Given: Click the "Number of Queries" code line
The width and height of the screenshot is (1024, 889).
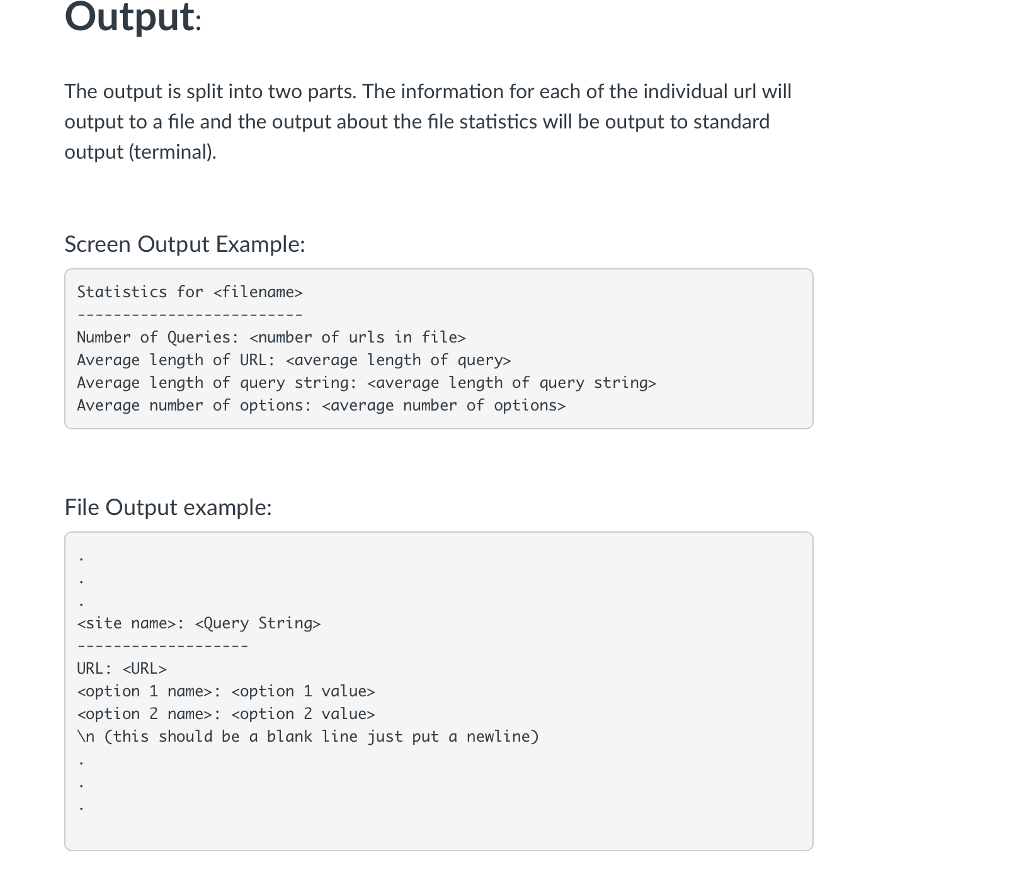Looking at the screenshot, I should 271,338.
